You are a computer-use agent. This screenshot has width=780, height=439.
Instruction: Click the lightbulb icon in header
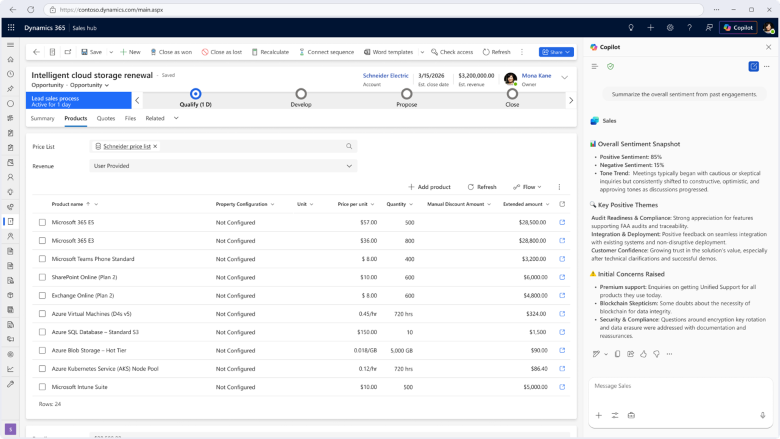tap(631, 28)
